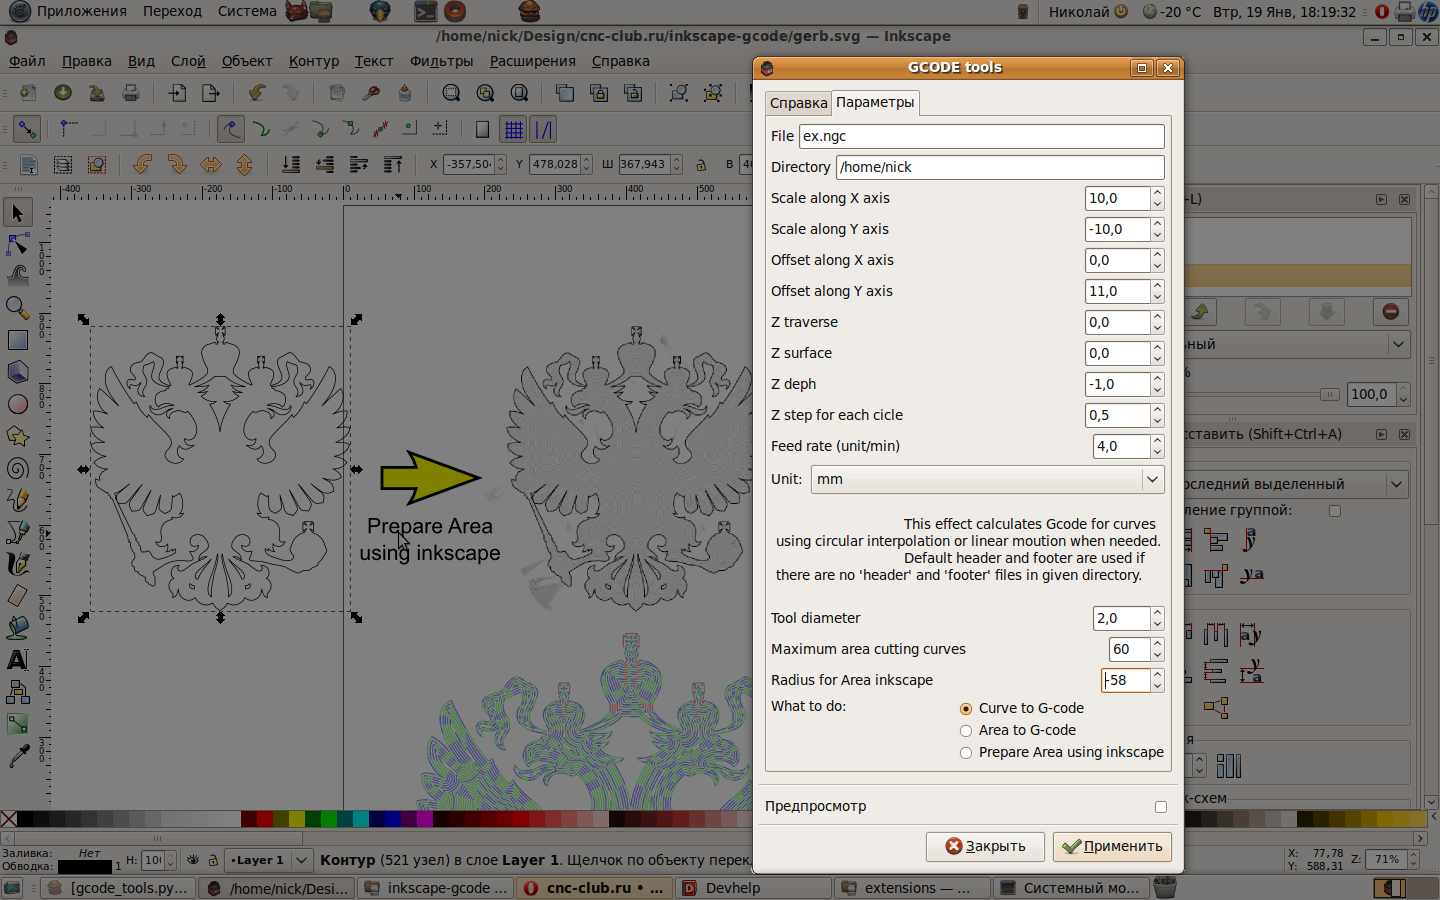Select the Bezier Pen tool

click(x=18, y=532)
